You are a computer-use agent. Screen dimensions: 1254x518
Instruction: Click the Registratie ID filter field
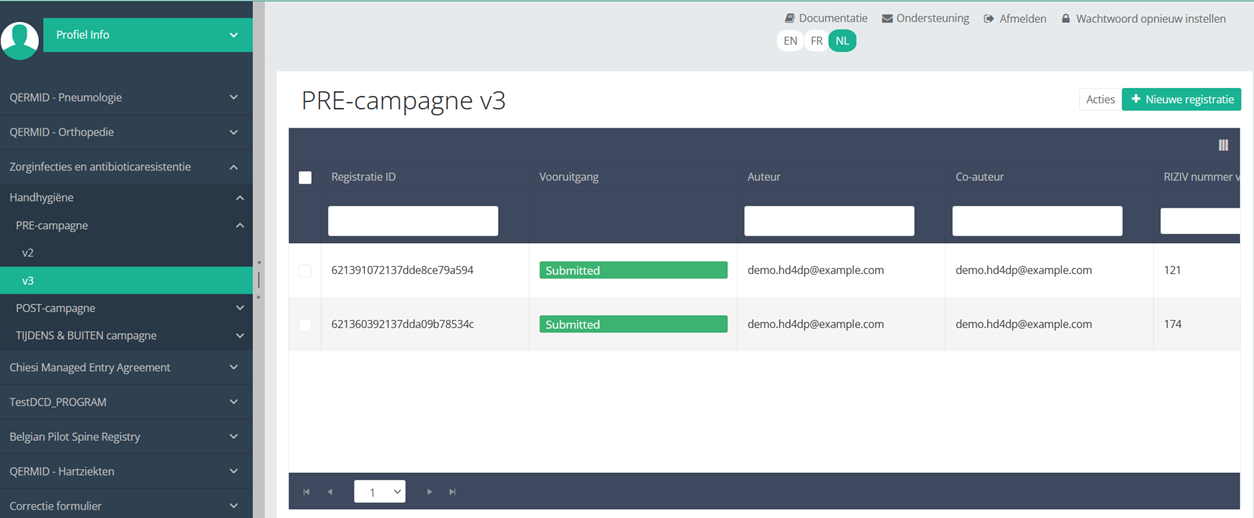[413, 221]
